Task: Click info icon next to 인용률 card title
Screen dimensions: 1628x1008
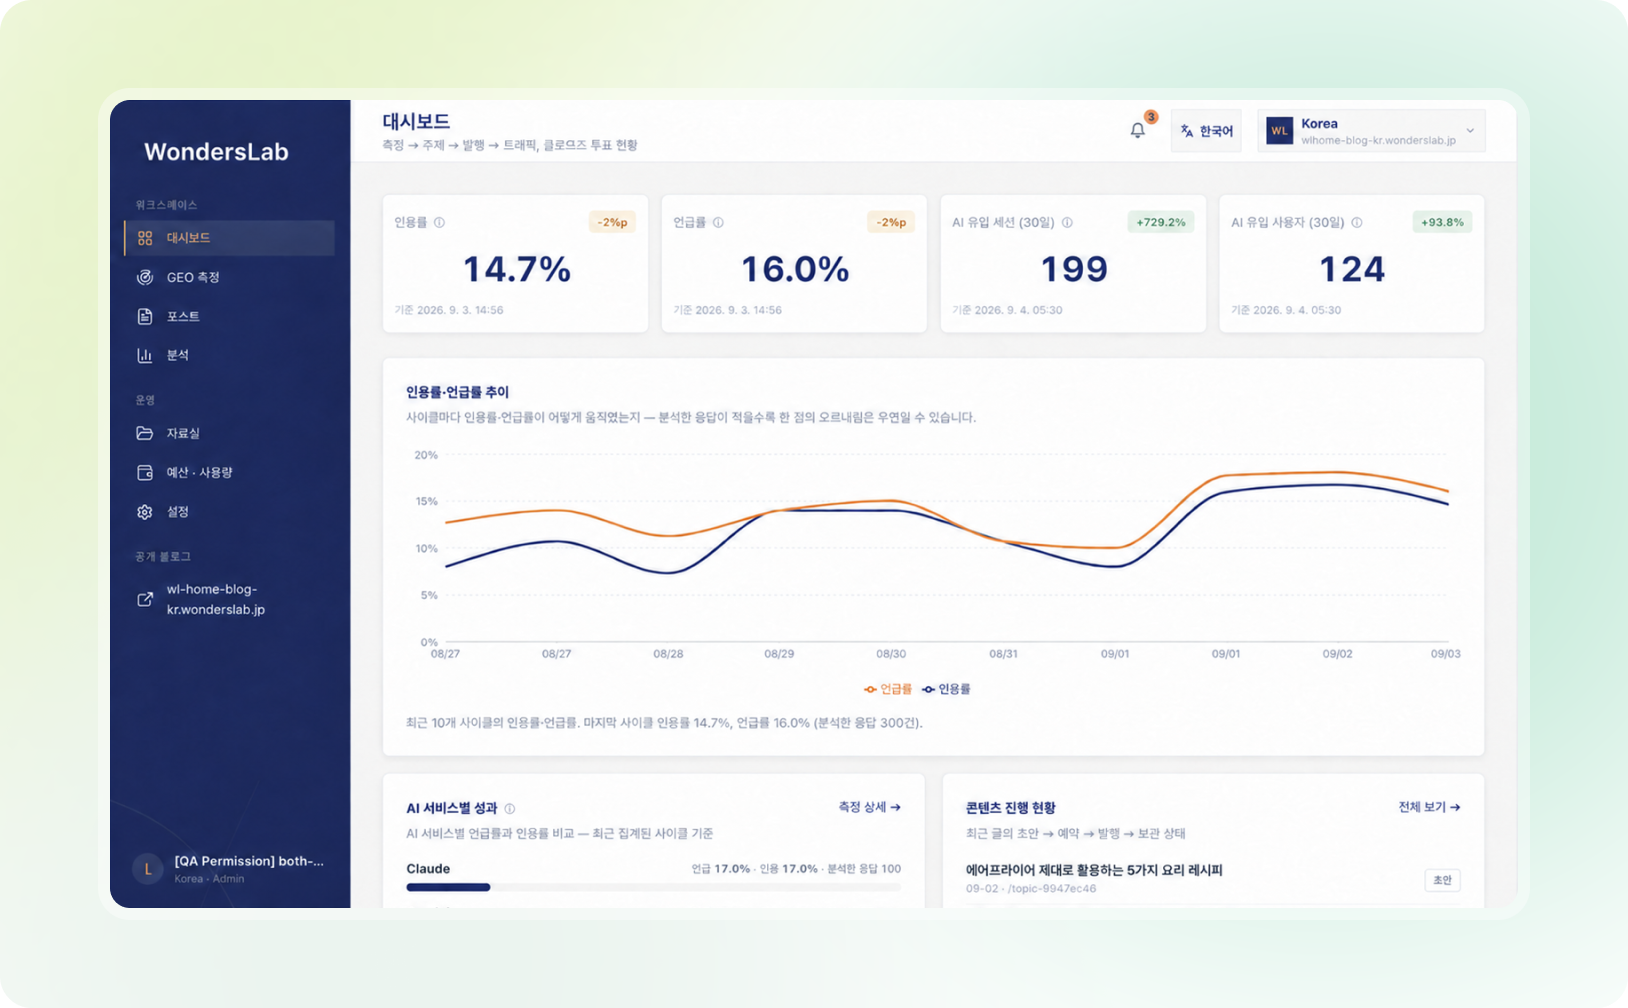Action: [x=439, y=222]
